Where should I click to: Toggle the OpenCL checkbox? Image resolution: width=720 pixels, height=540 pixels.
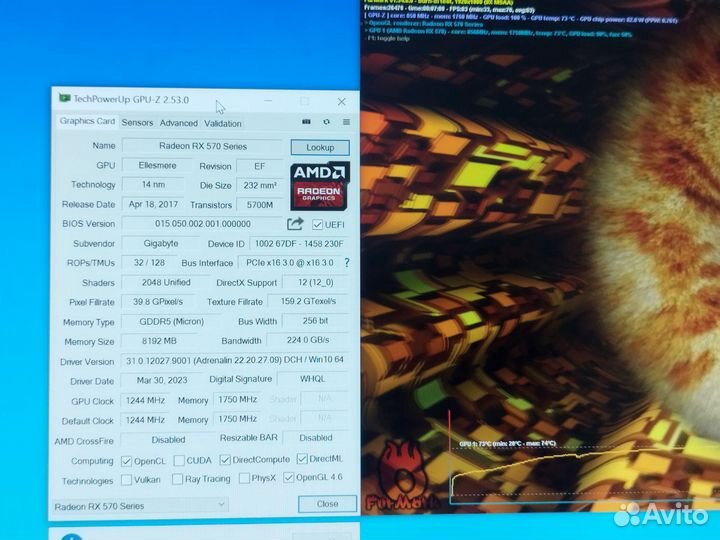tap(126, 461)
